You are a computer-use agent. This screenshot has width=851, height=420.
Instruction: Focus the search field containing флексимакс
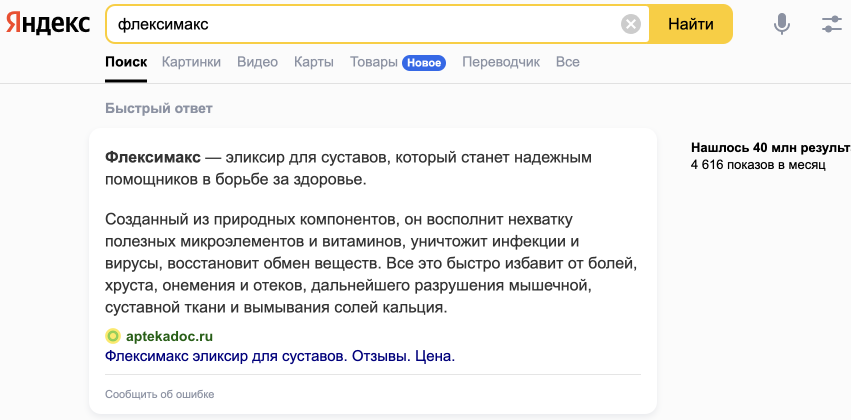click(x=360, y=25)
